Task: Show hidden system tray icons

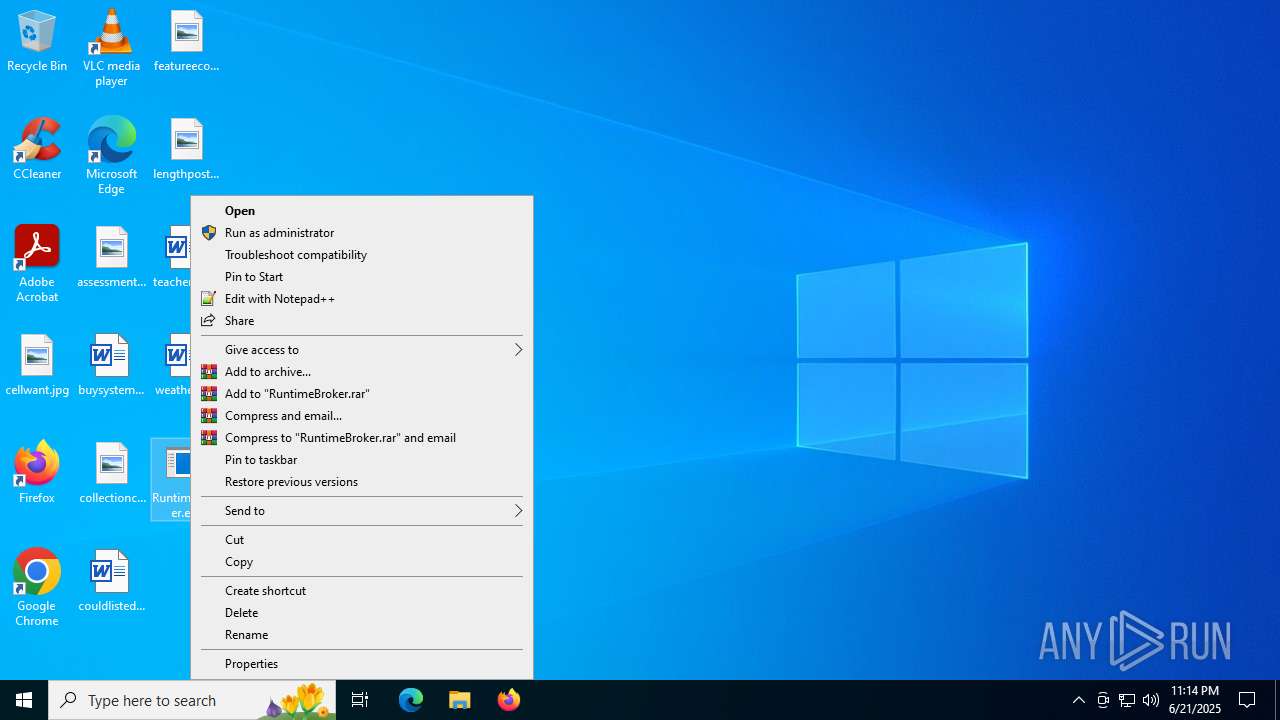Action: [1079, 700]
